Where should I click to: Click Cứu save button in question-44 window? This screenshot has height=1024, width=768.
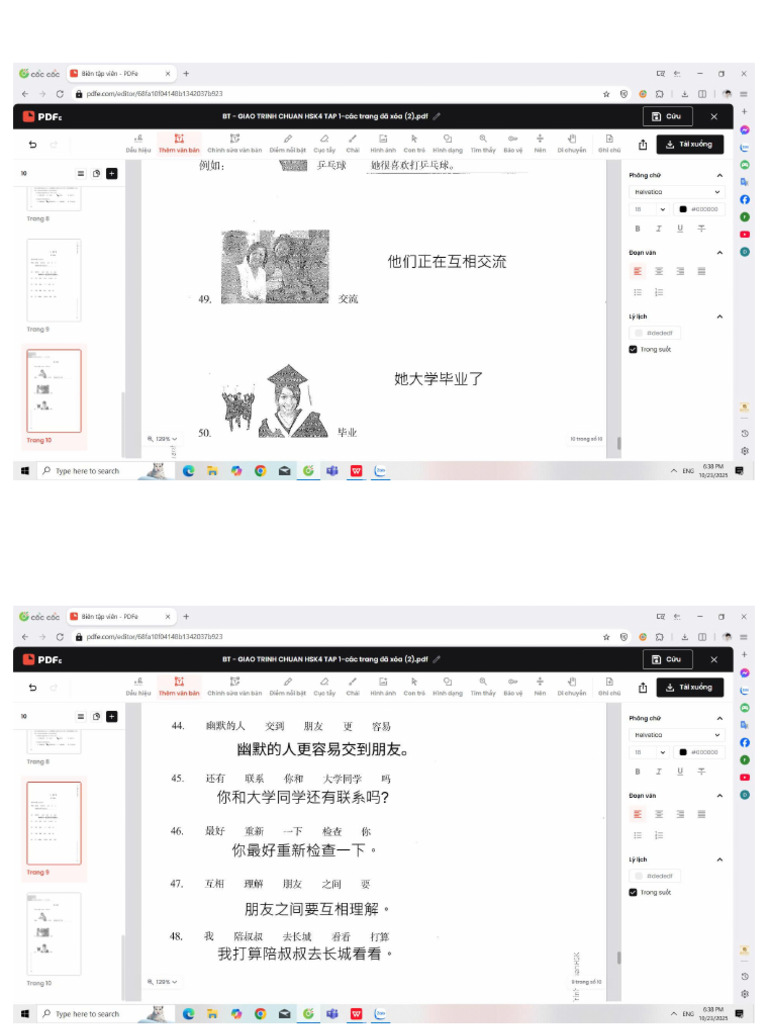click(x=667, y=659)
